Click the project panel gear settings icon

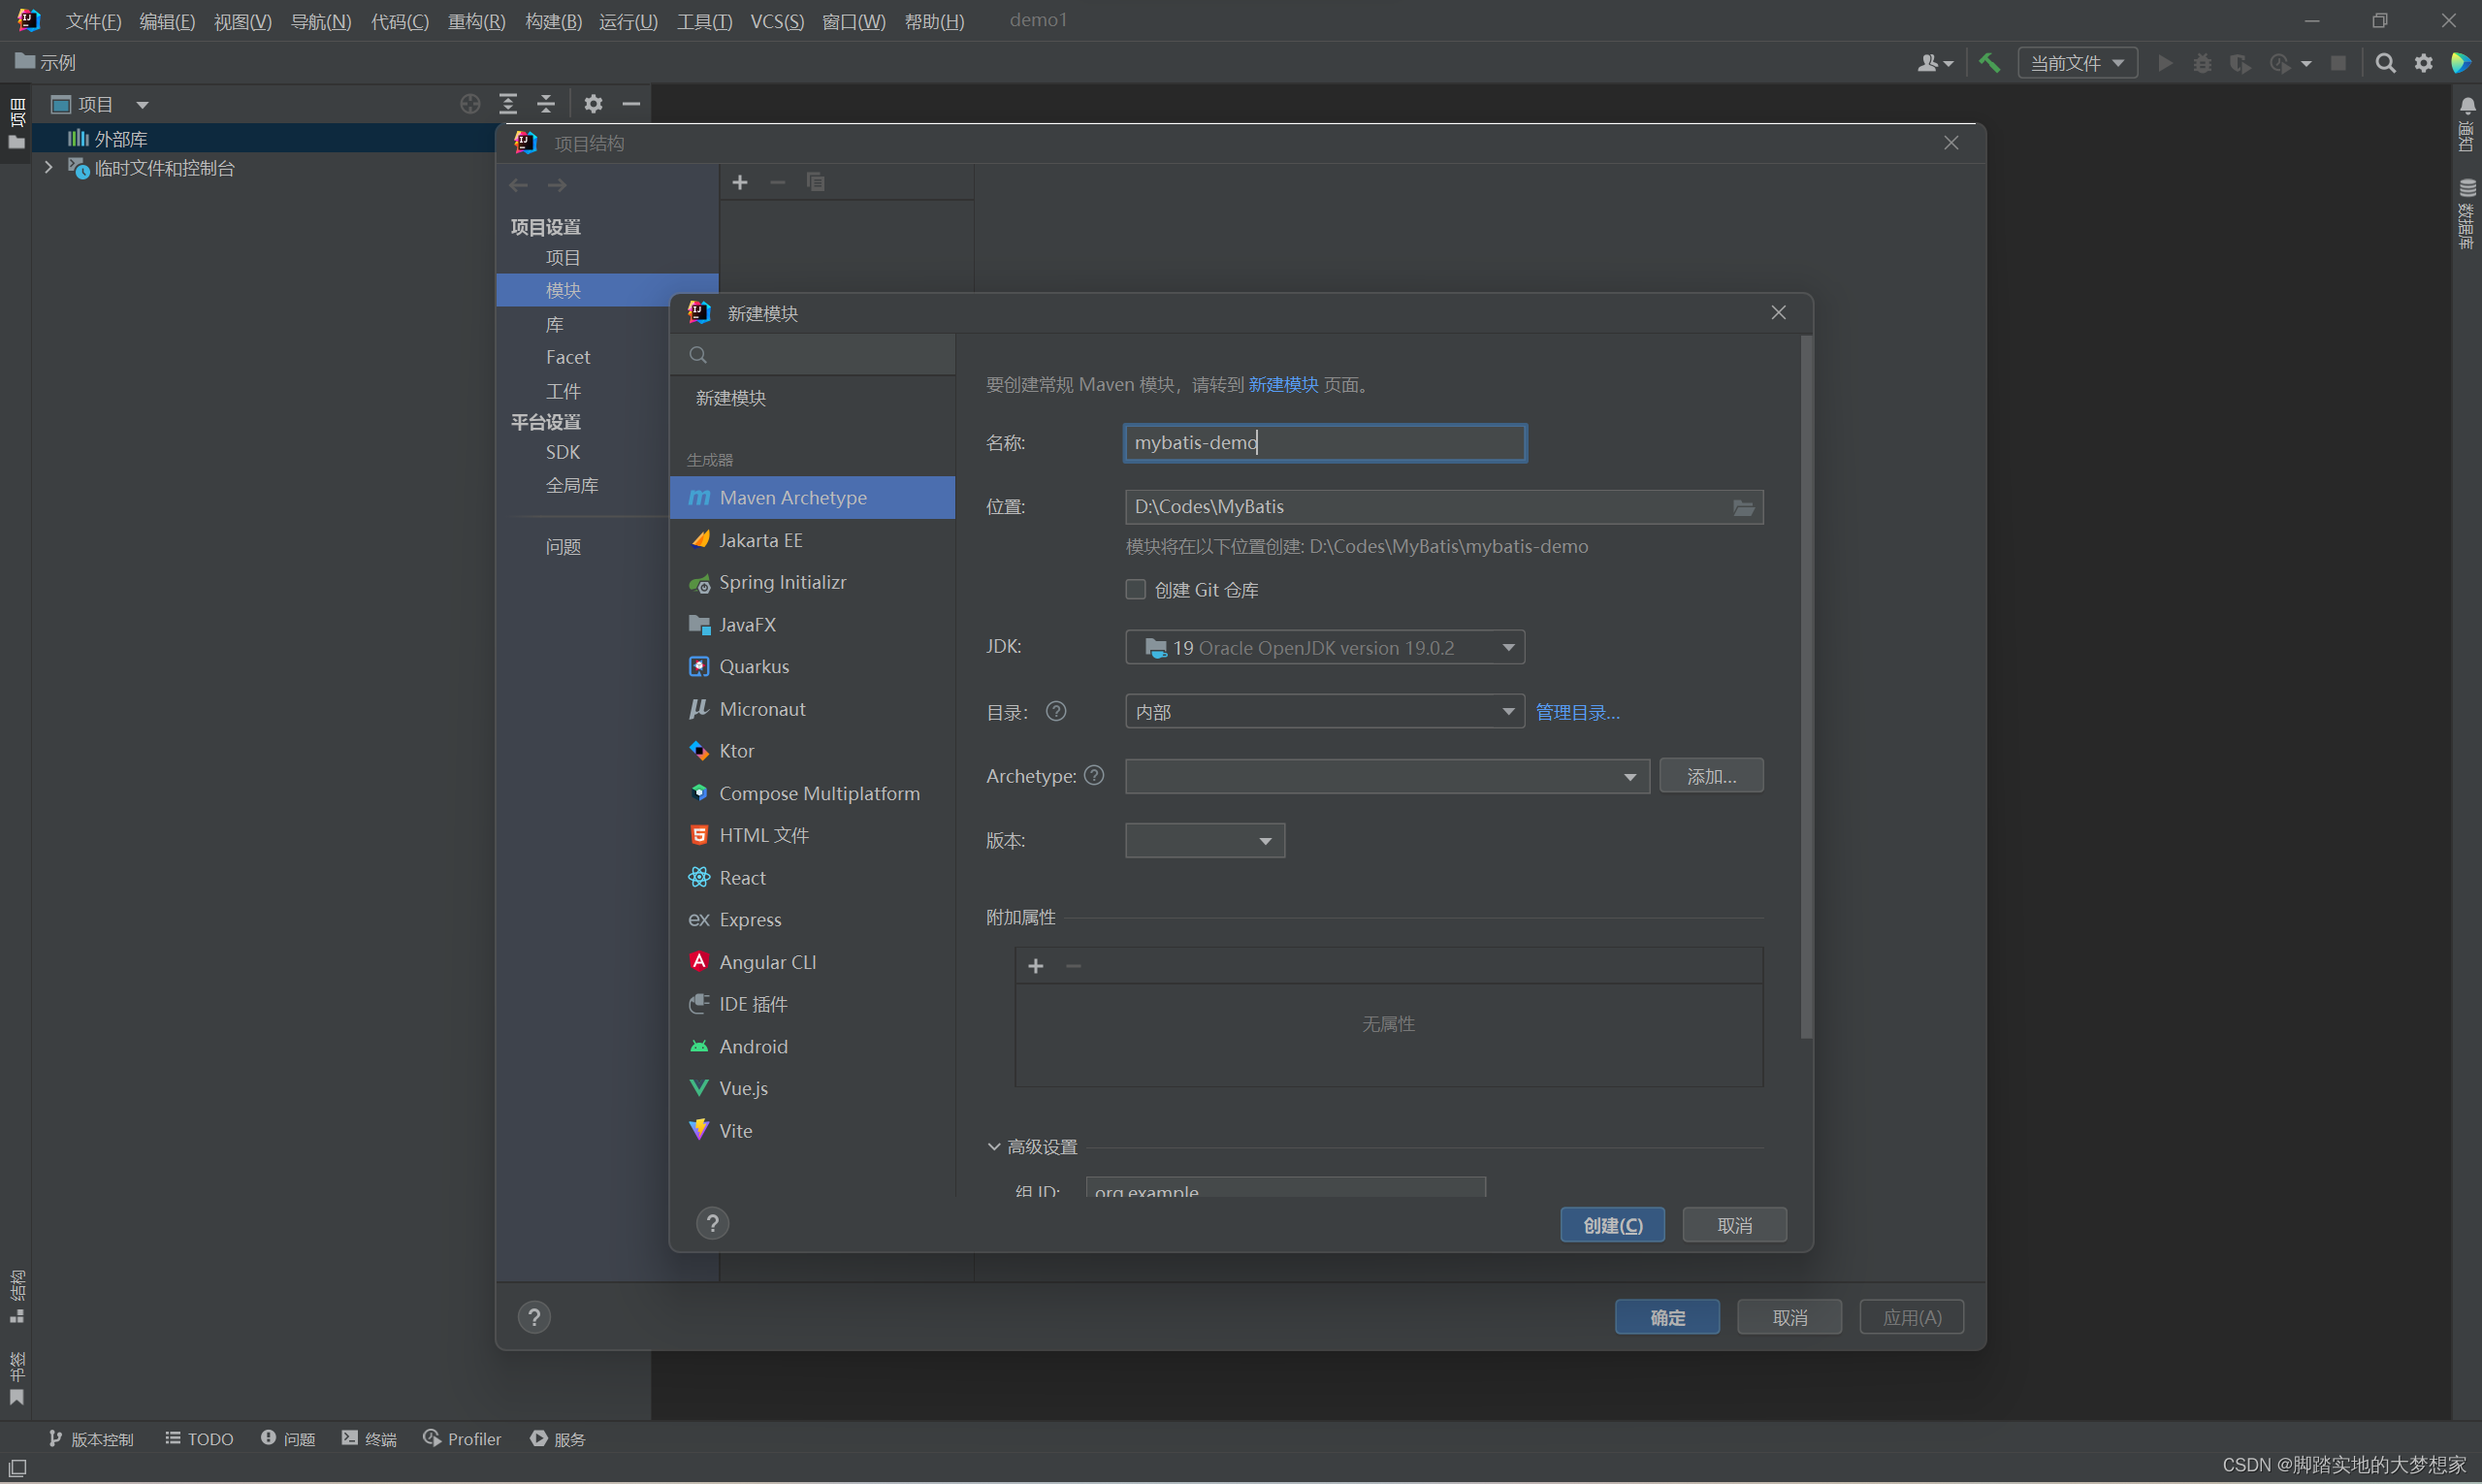click(593, 103)
